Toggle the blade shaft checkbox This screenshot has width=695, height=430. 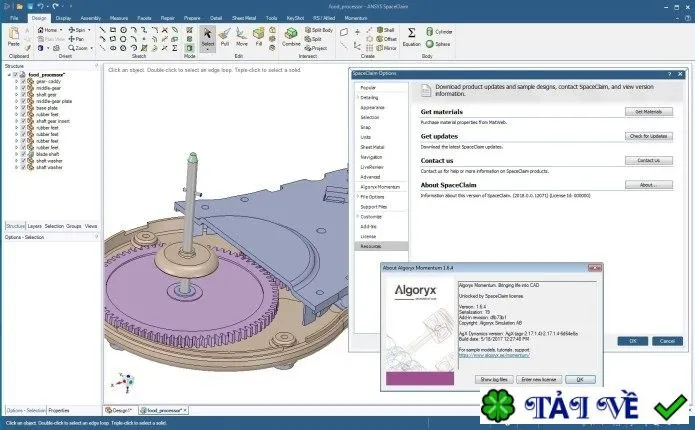[x=23, y=154]
